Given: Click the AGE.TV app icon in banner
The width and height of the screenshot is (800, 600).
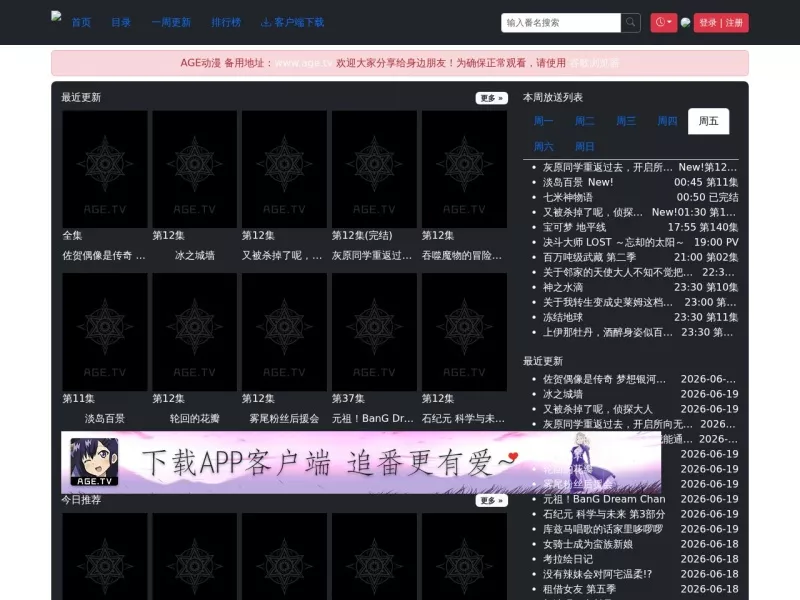Looking at the screenshot, I should pyautogui.click(x=94, y=462).
